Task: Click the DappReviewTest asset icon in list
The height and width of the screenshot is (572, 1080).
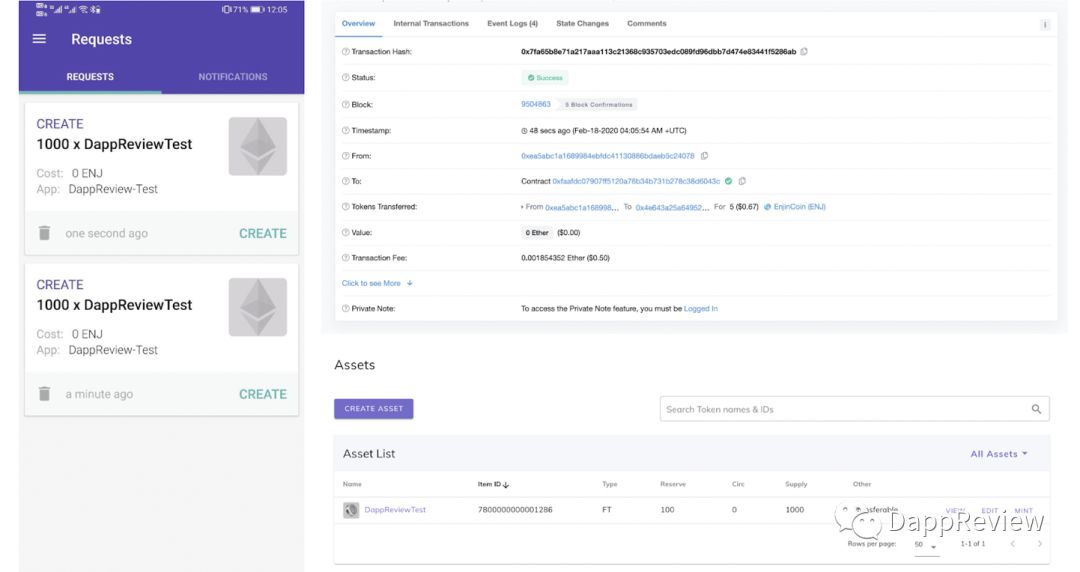Action: pyautogui.click(x=351, y=510)
